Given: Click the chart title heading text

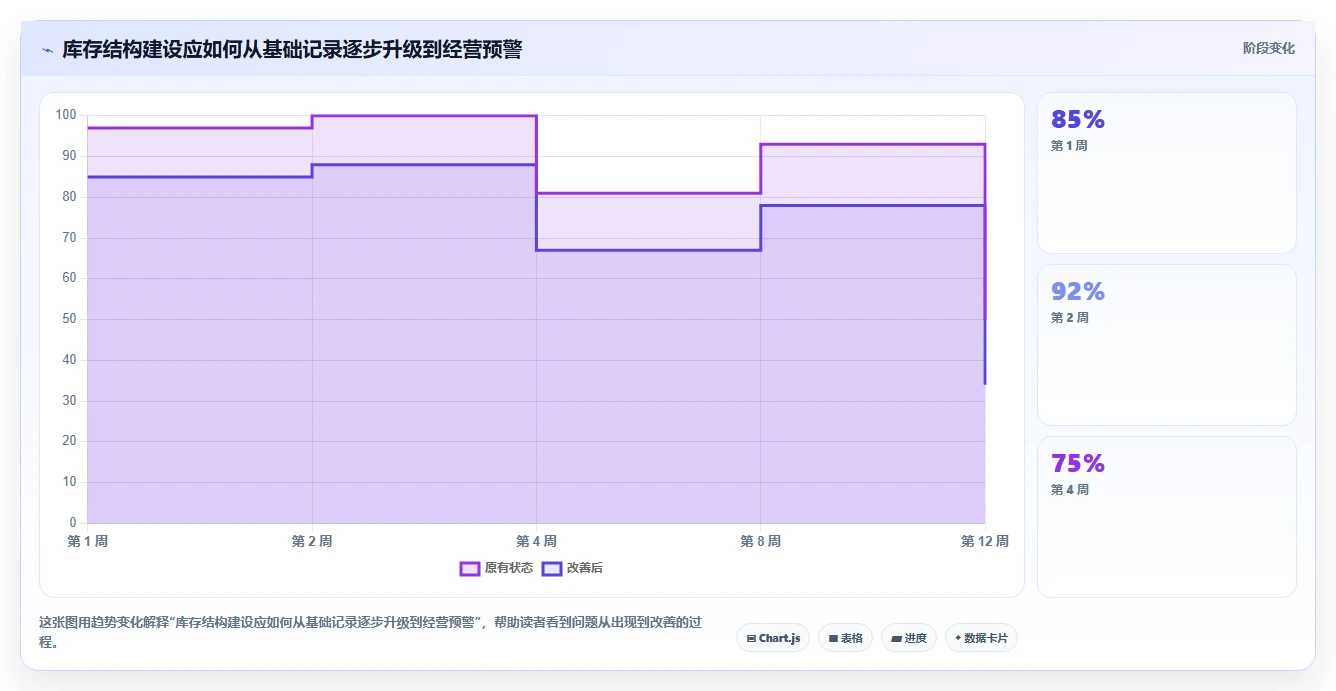Looking at the screenshot, I should coord(292,50).
